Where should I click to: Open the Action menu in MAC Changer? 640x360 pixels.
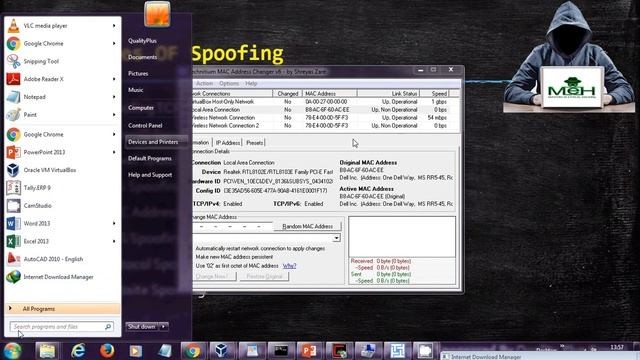tap(204, 83)
